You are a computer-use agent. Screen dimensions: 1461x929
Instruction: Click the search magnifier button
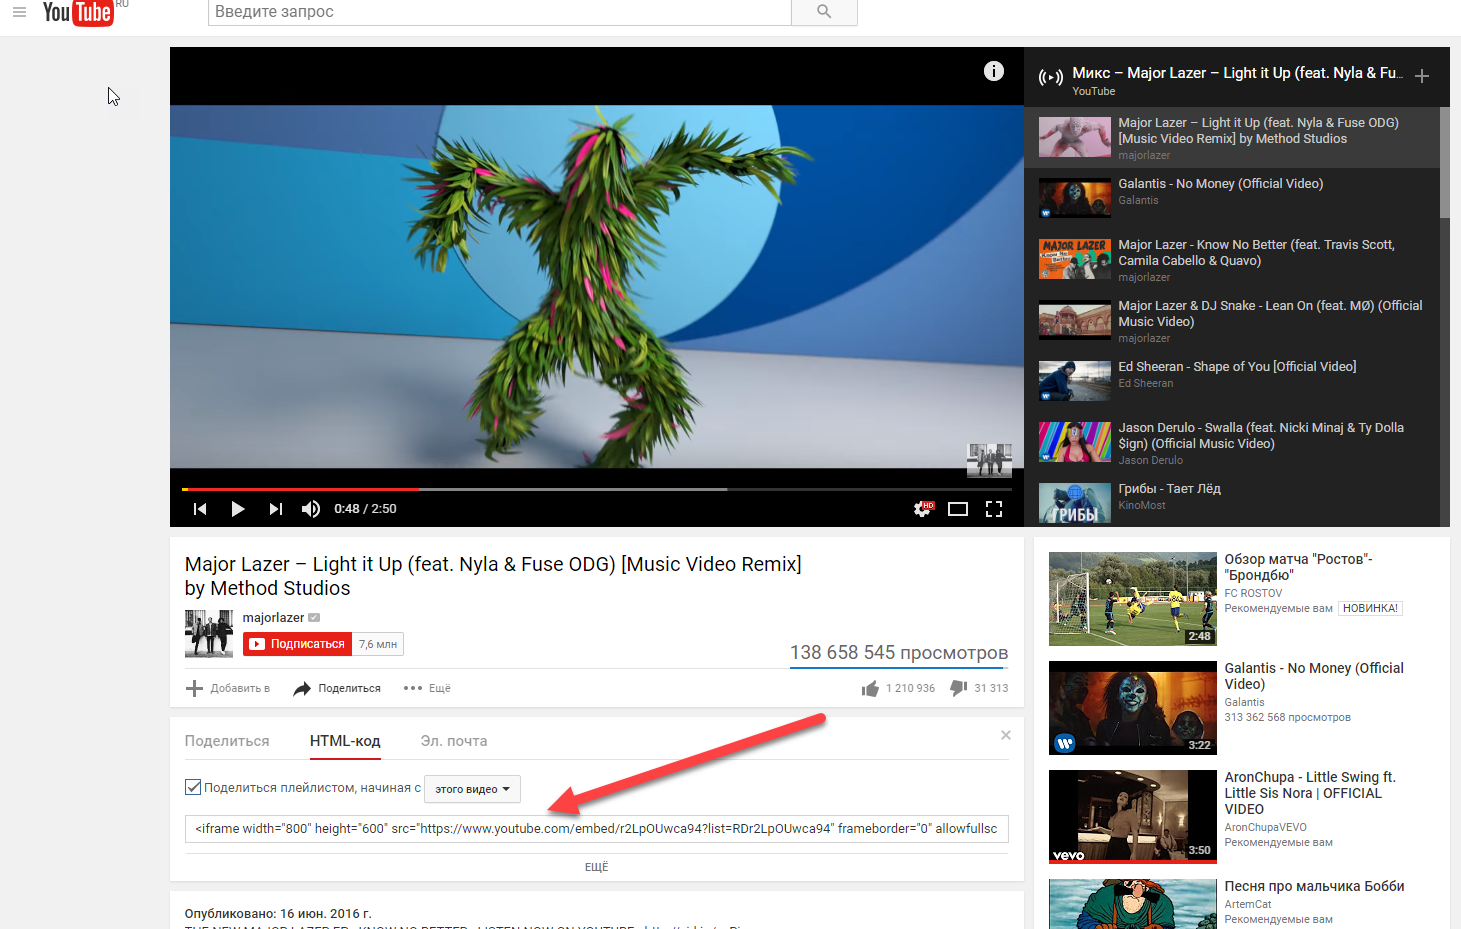[x=824, y=12]
